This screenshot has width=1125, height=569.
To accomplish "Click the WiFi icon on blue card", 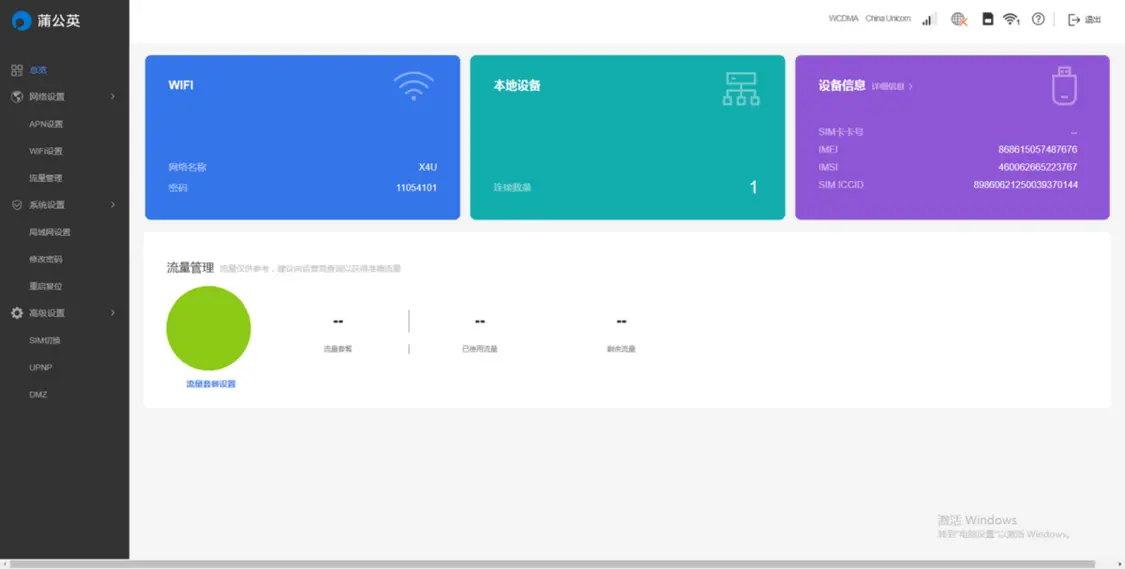I will 413,86.
